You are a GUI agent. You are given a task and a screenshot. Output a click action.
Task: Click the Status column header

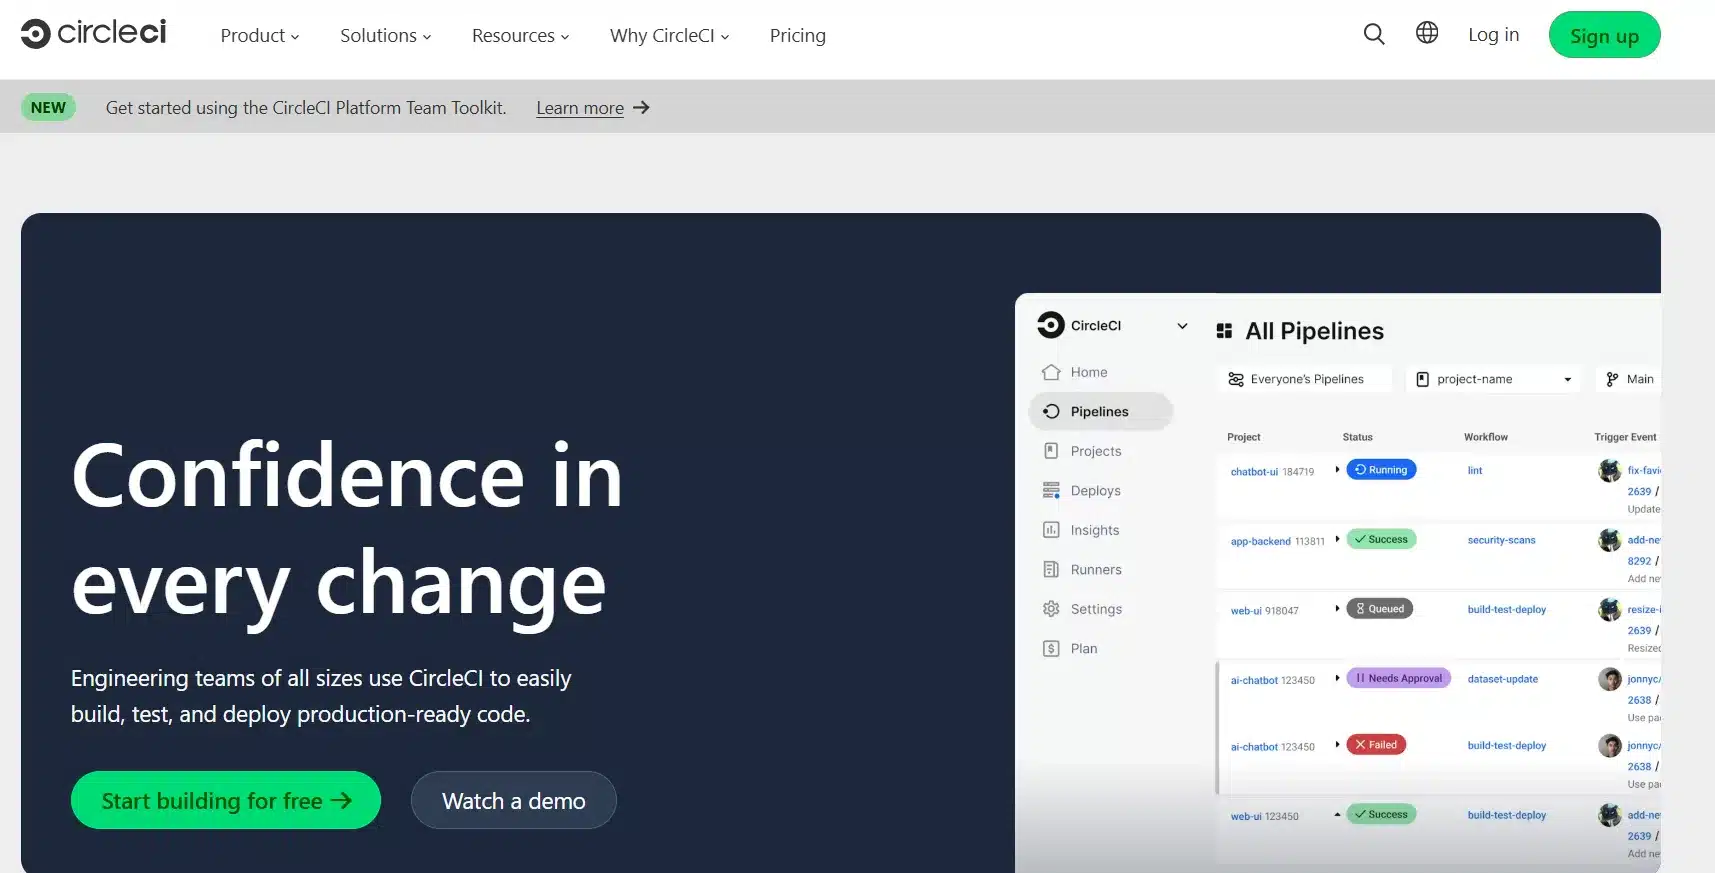click(x=1357, y=437)
